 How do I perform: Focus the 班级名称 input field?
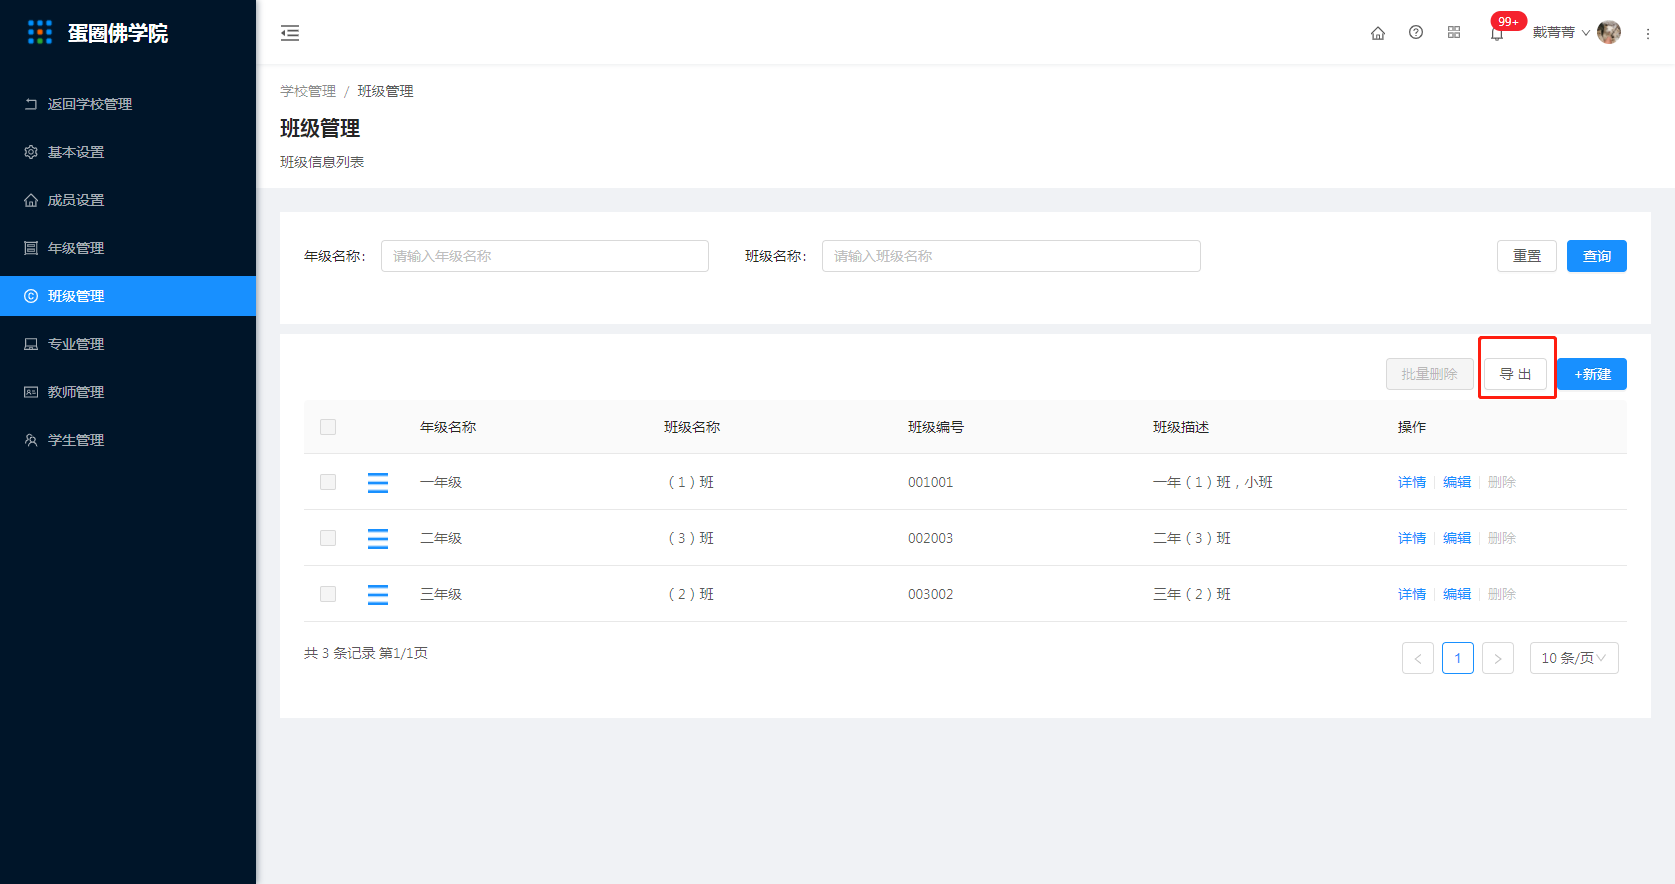point(1011,256)
